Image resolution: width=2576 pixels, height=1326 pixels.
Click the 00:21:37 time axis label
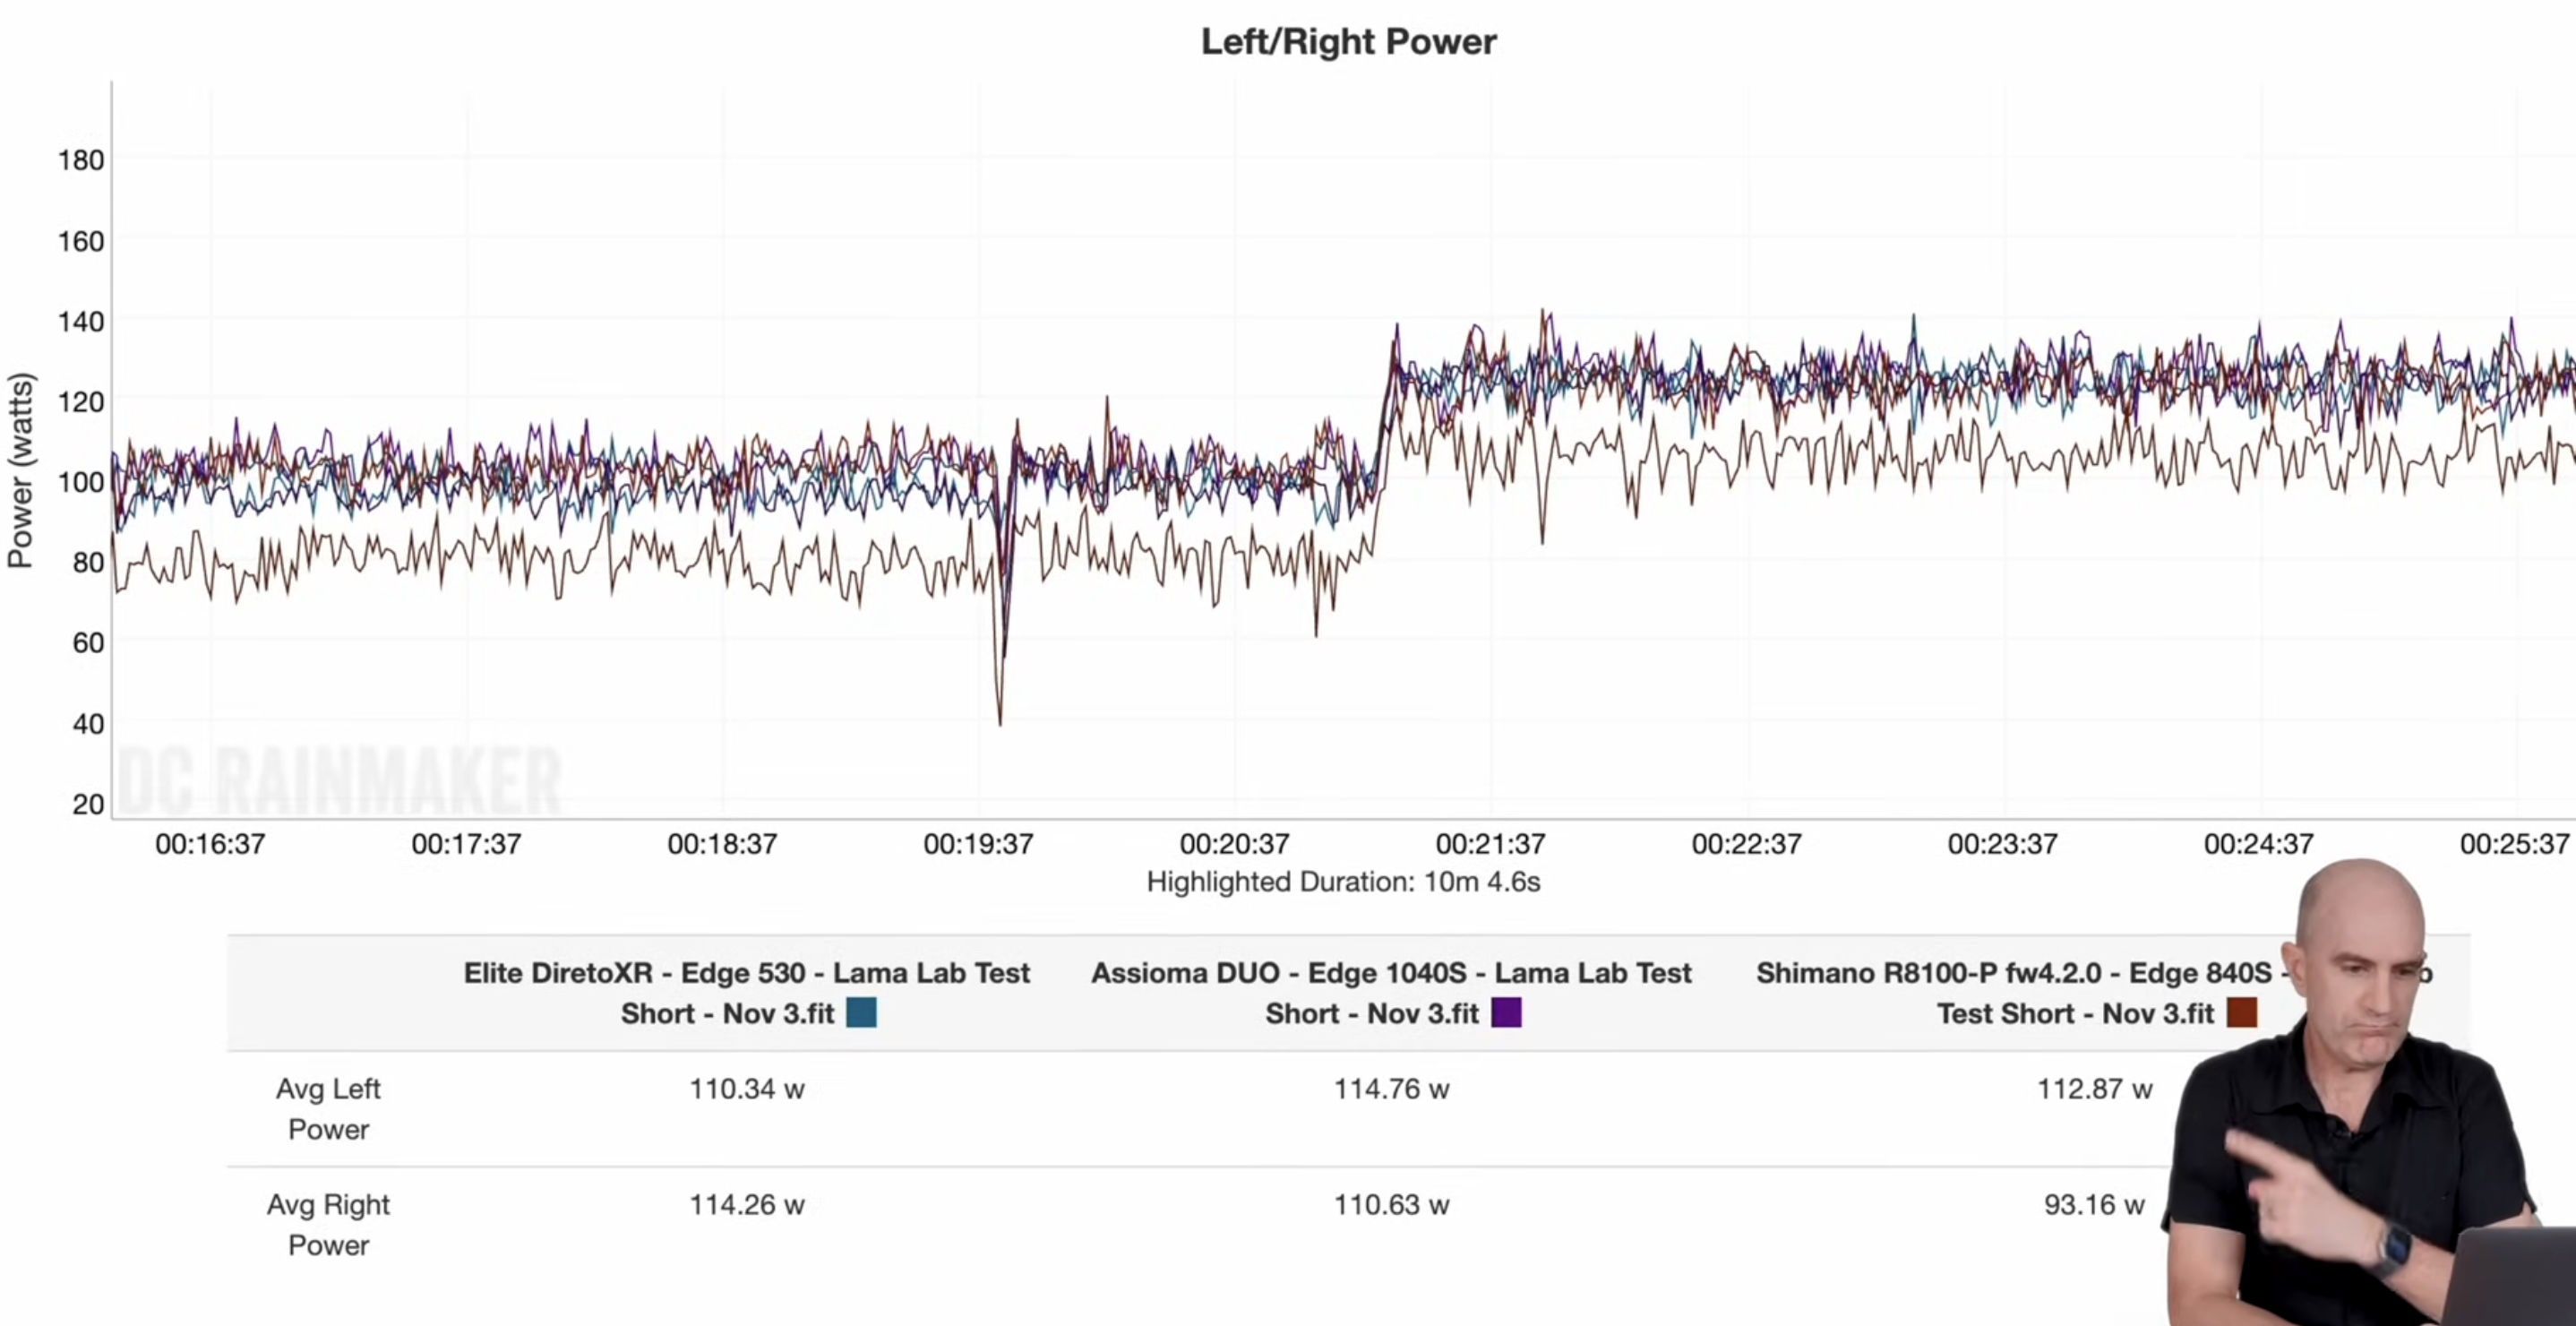(x=1490, y=844)
